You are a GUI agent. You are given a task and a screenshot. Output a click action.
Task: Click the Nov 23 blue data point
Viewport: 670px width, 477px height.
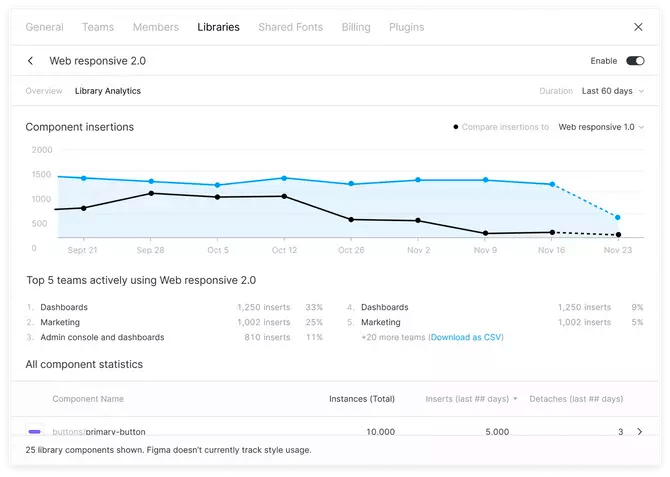[618, 217]
